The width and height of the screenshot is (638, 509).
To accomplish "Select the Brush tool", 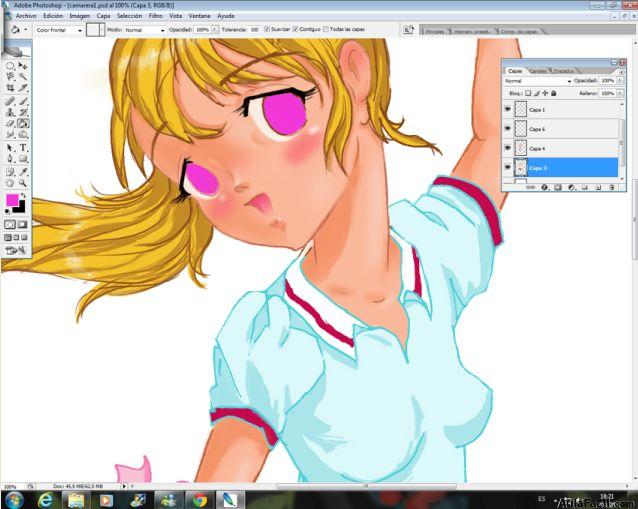I will pyautogui.click(x=23, y=101).
